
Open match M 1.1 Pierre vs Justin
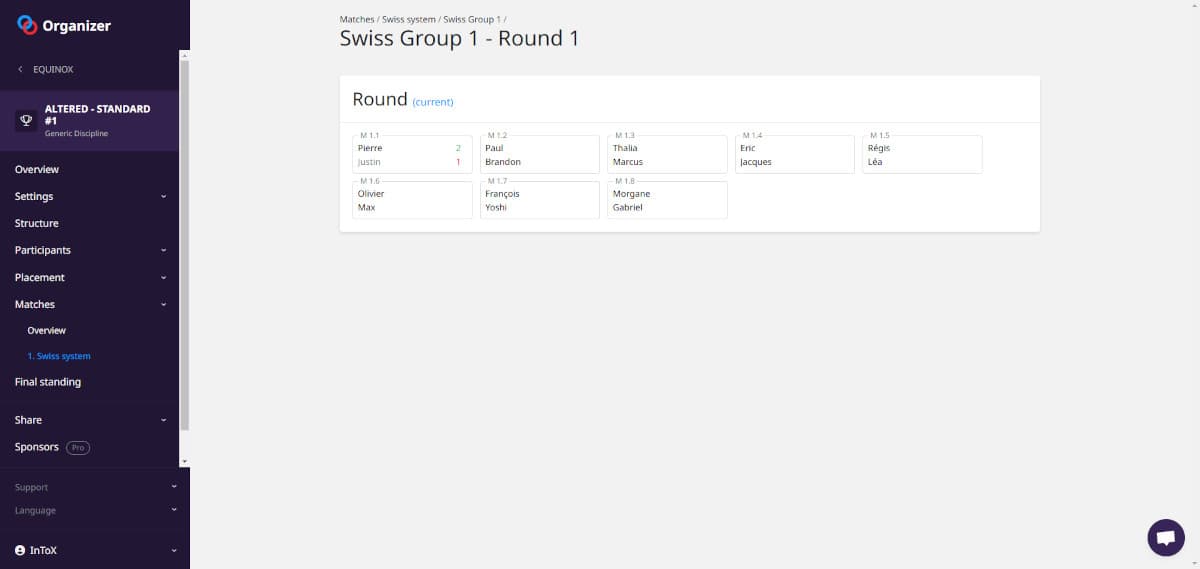click(412, 155)
